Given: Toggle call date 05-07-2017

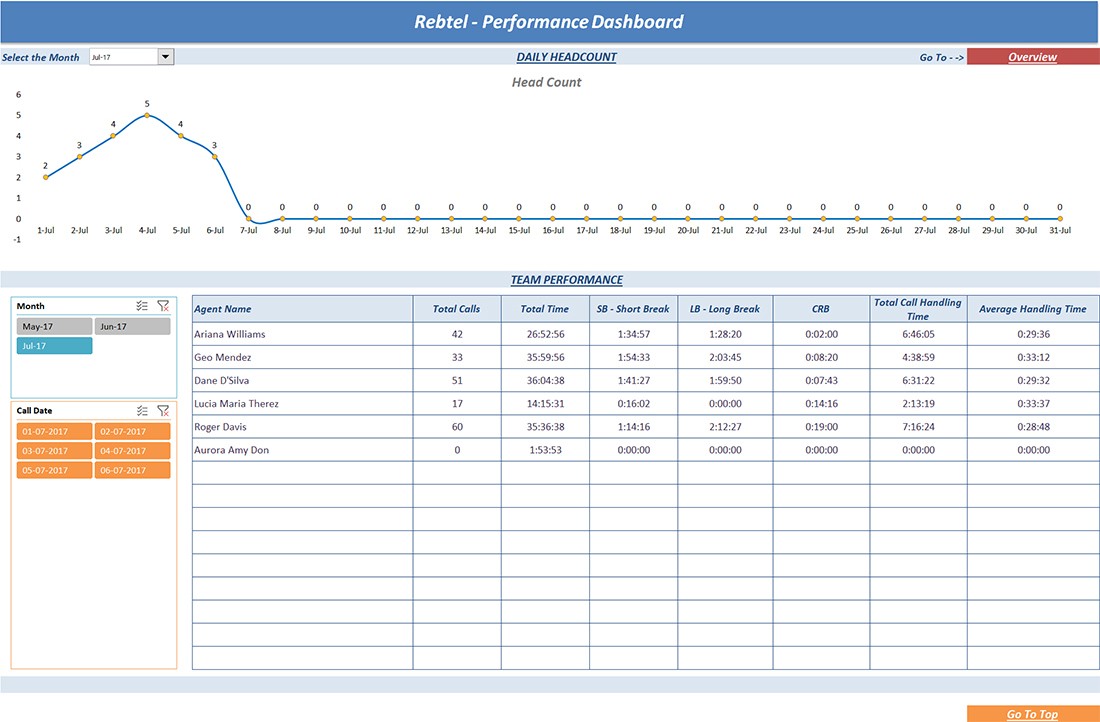Looking at the screenshot, I should [54, 470].
